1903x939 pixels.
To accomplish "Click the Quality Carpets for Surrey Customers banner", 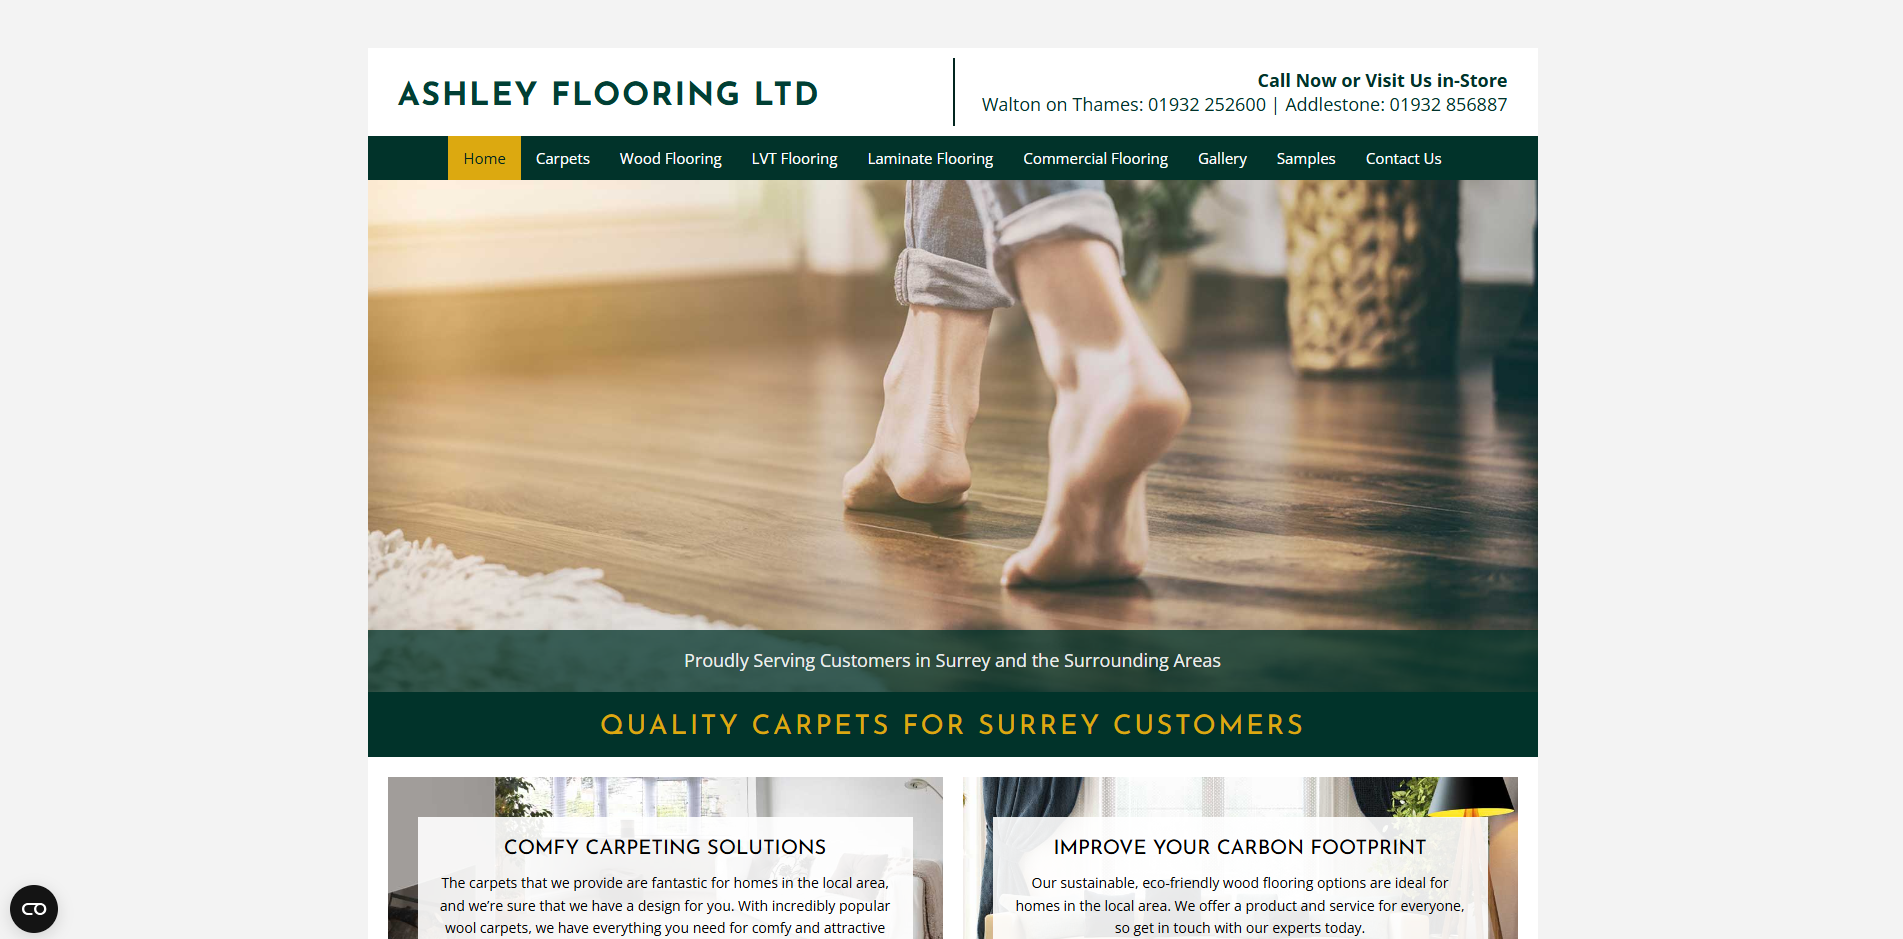I will click(x=953, y=725).
